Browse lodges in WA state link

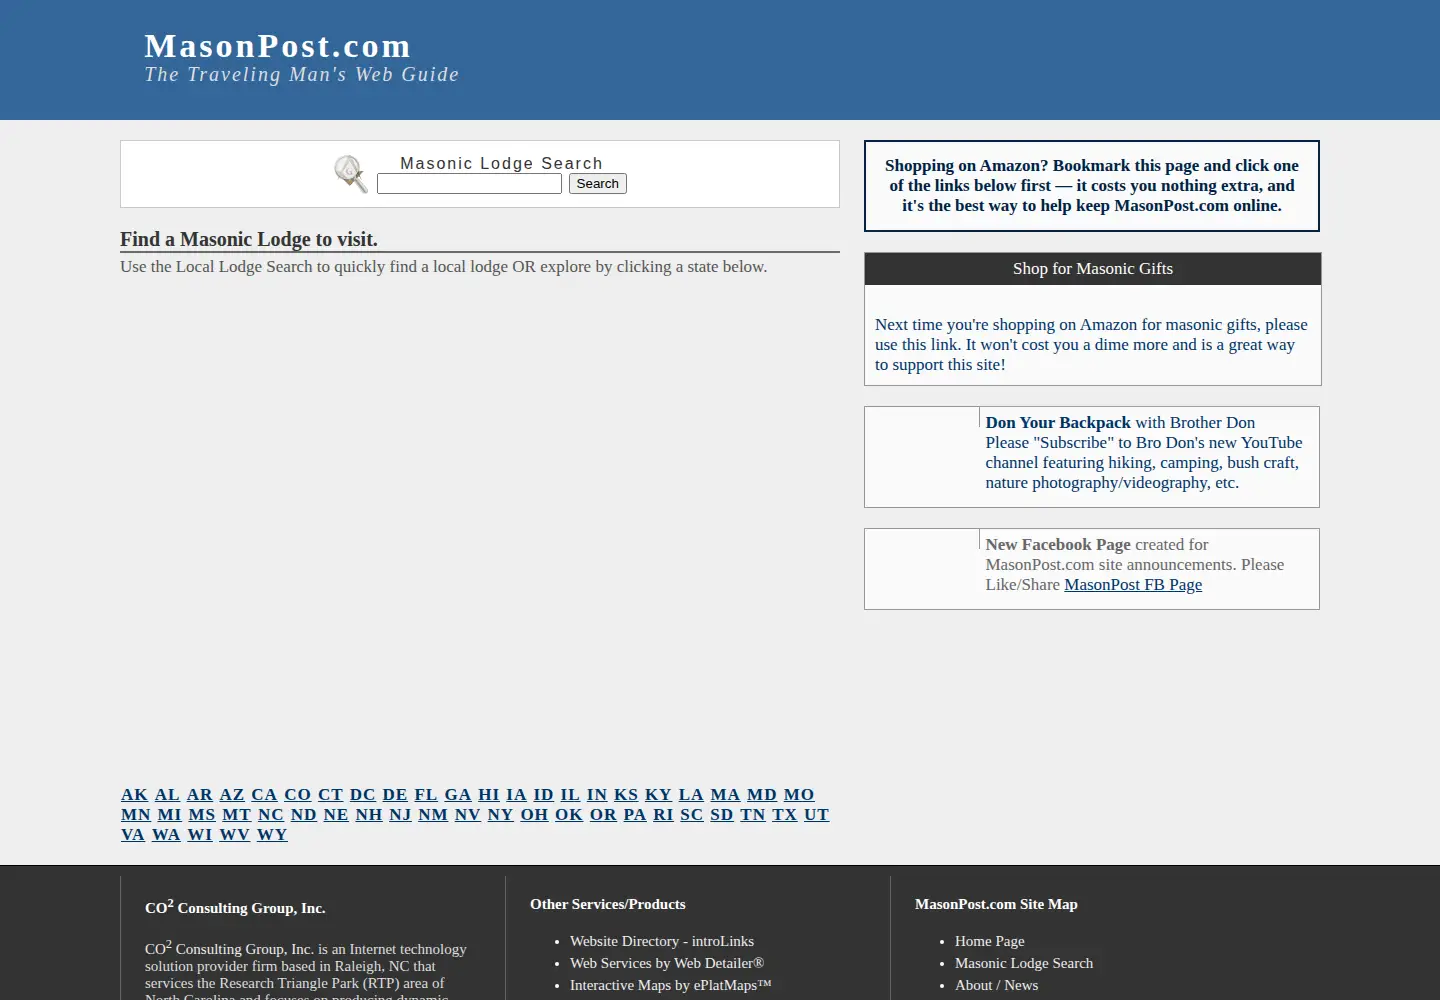click(x=166, y=835)
